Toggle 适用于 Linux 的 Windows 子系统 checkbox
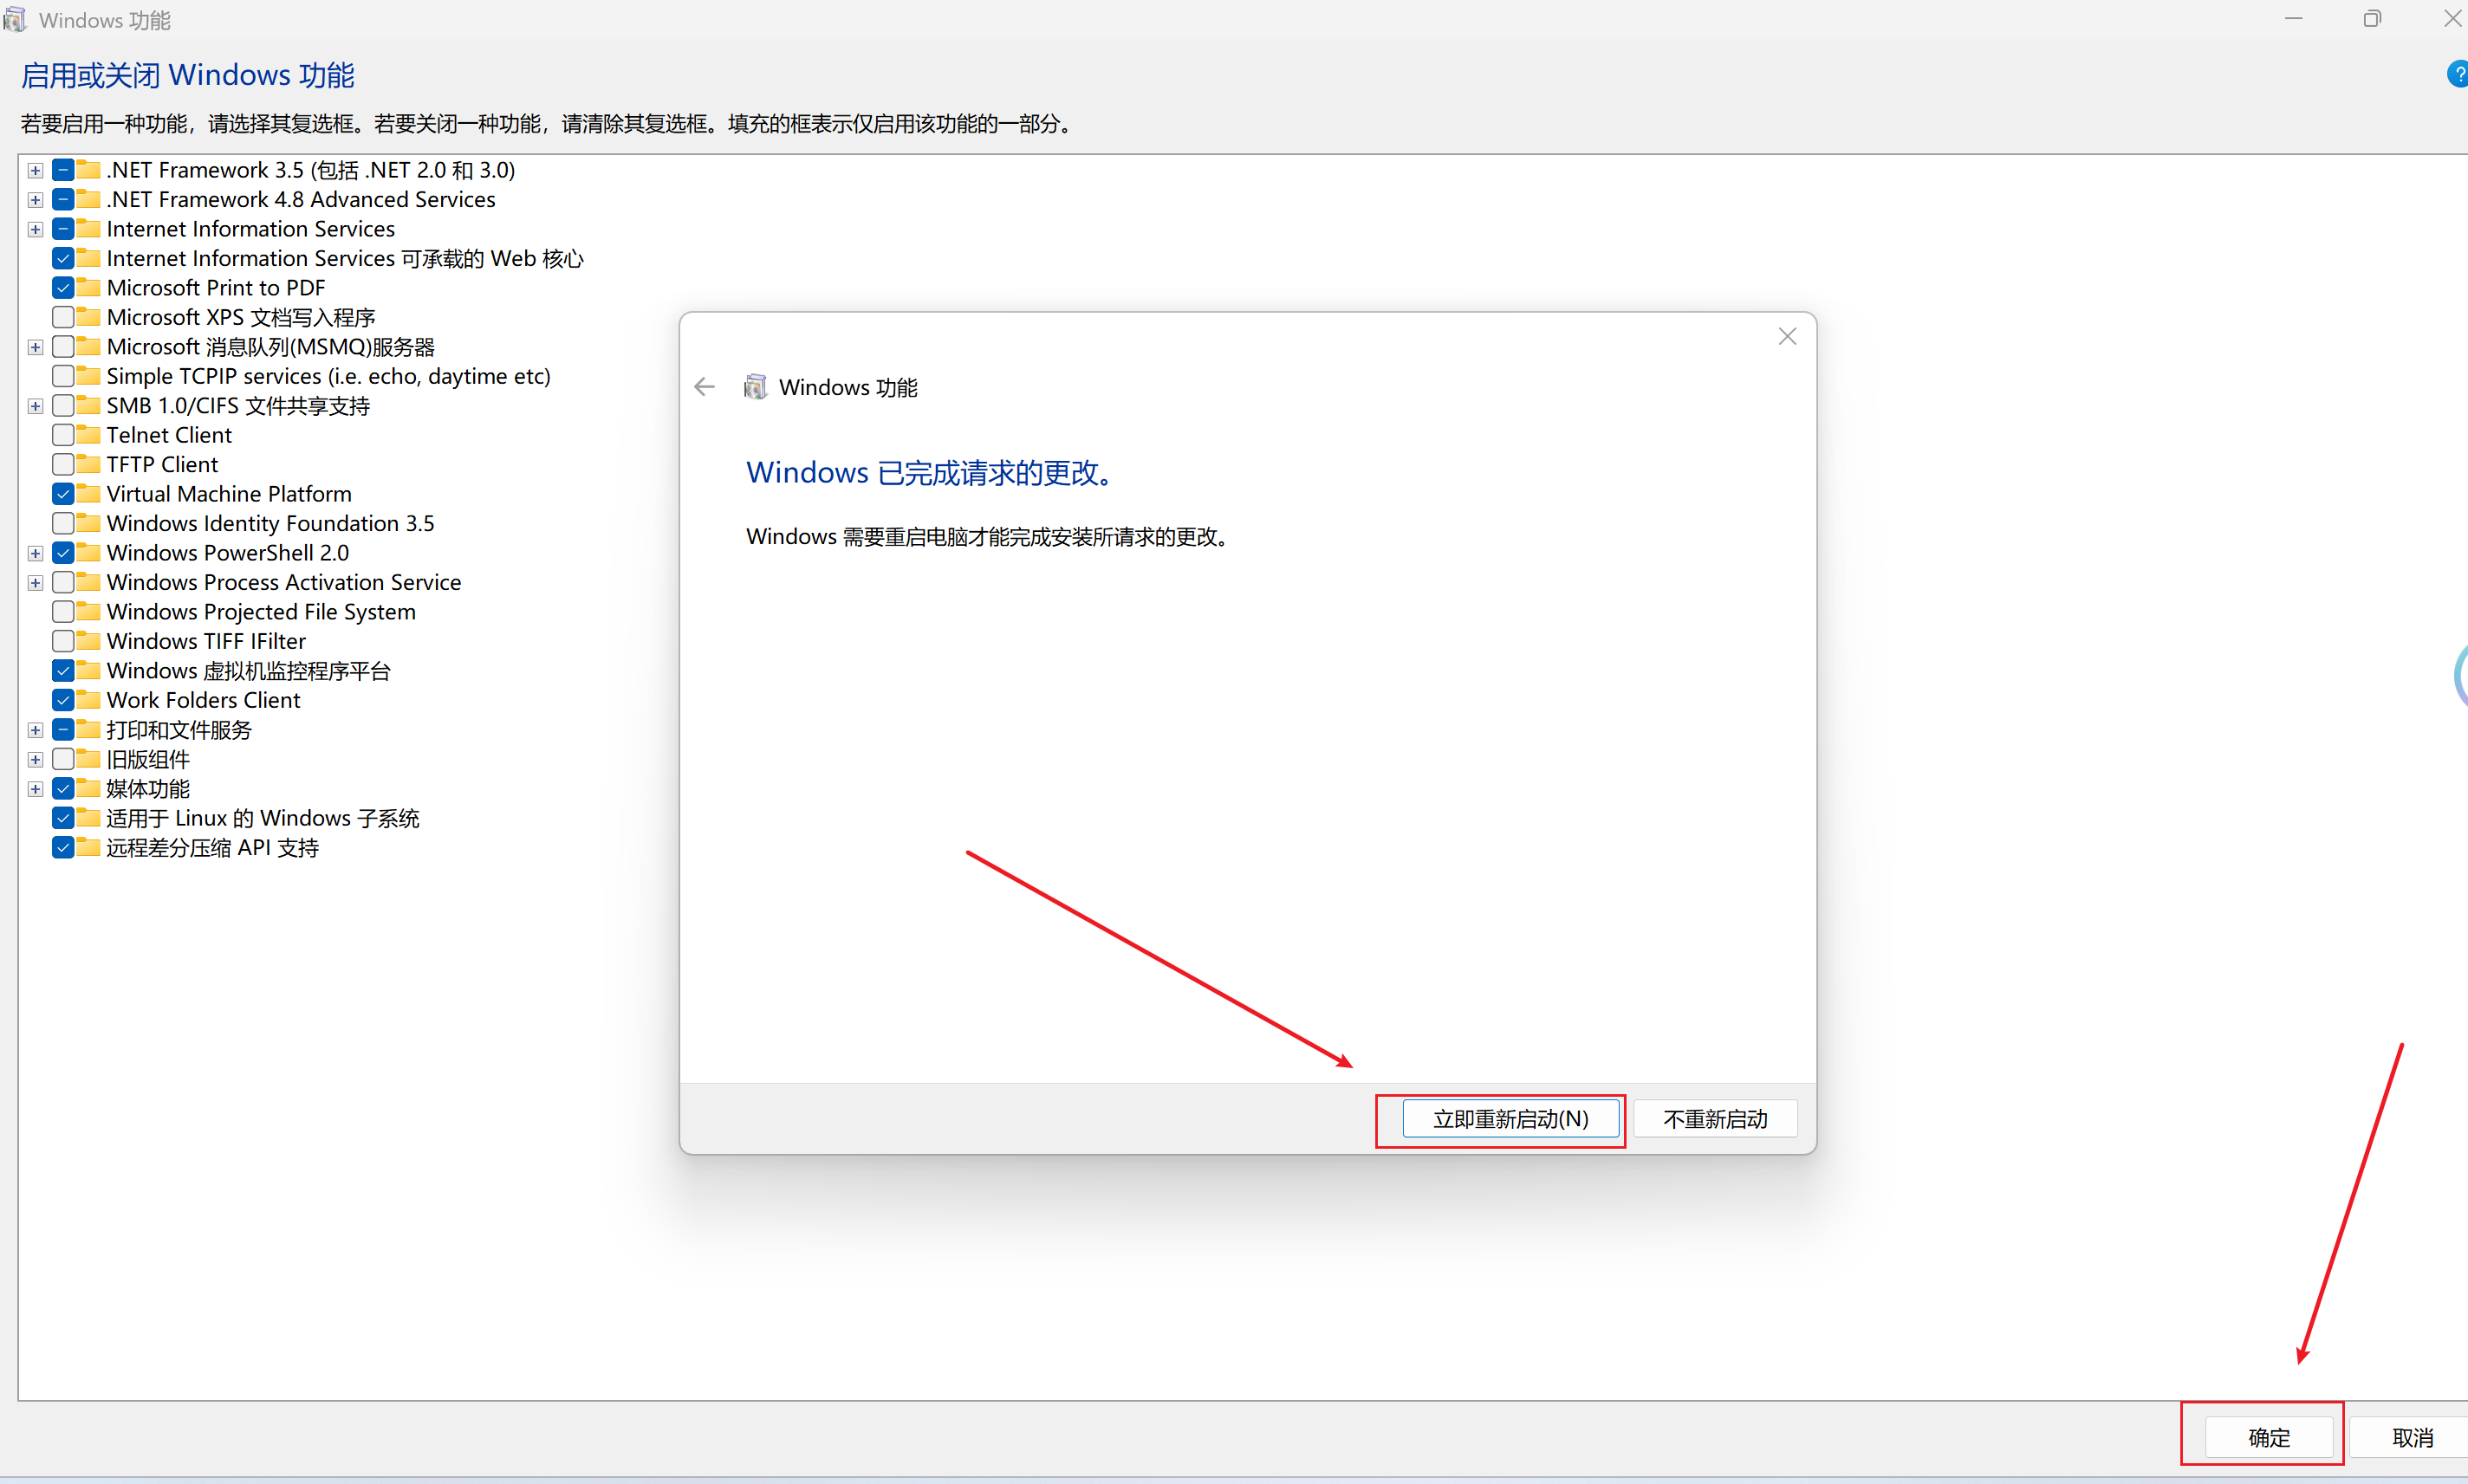The width and height of the screenshot is (2468, 1484). pyautogui.click(x=63, y=818)
